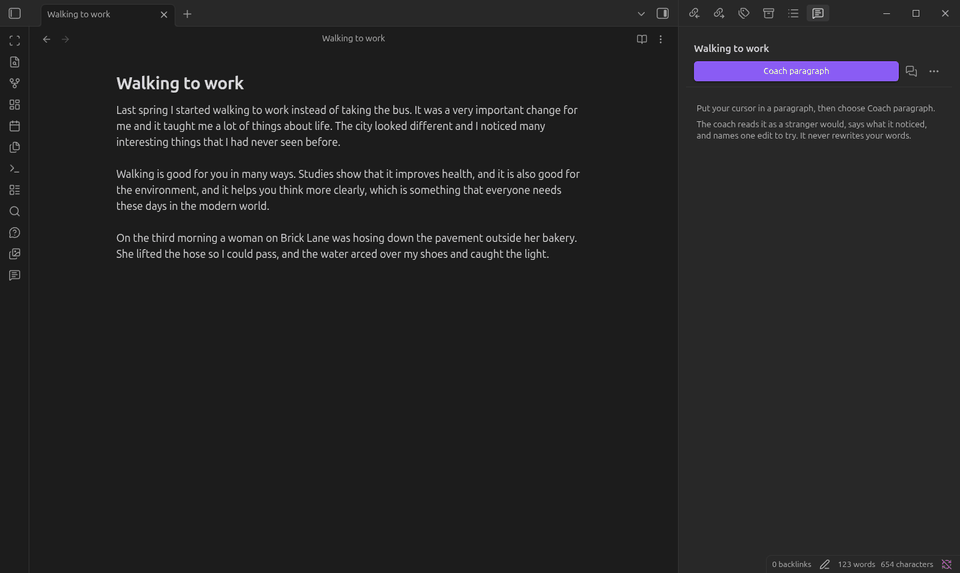Click the Walking to work sidebar panel title
This screenshot has width=960, height=573.
coord(731,48)
